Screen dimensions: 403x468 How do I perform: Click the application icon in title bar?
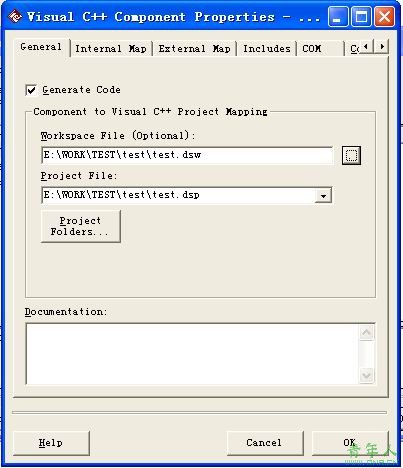(x=15, y=16)
